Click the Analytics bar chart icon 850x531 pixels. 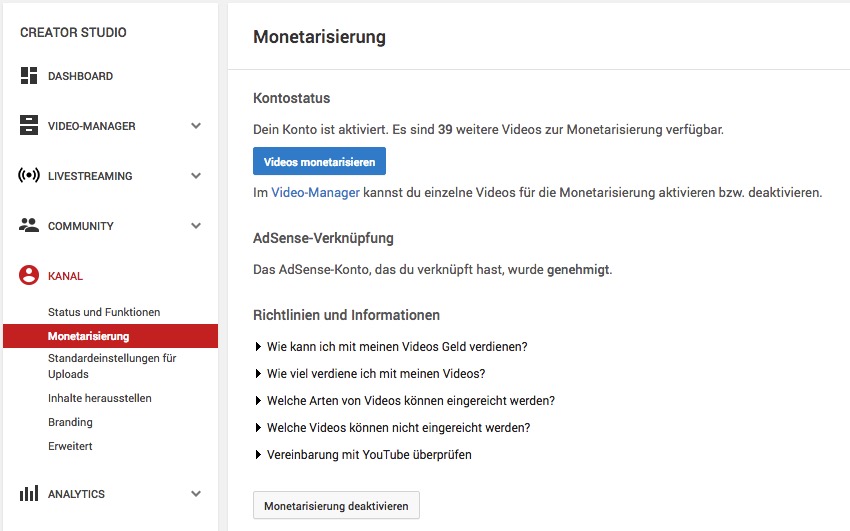click(29, 493)
